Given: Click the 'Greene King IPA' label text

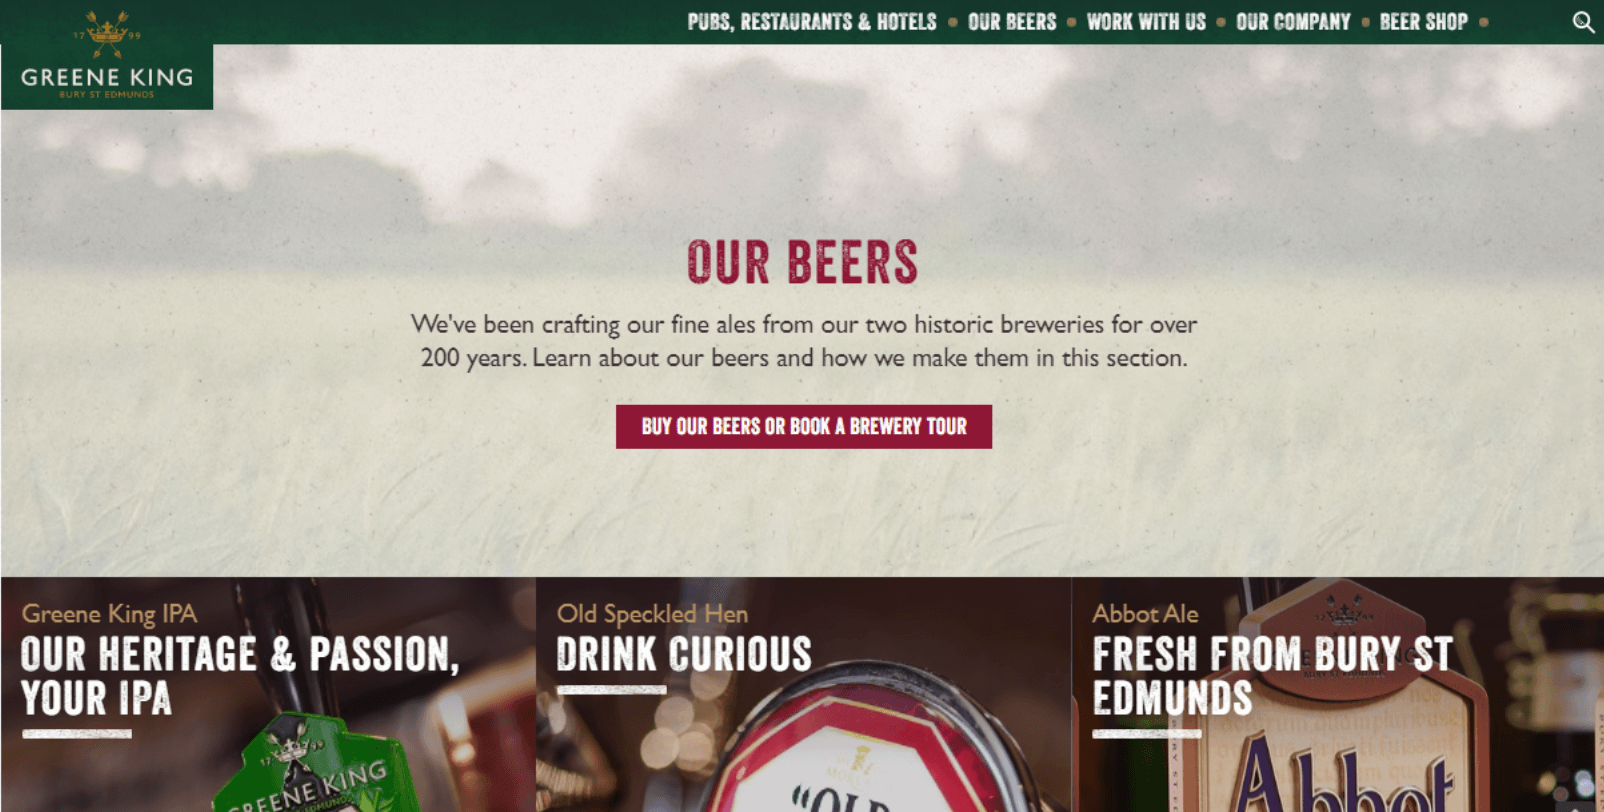Looking at the screenshot, I should coord(109,613).
